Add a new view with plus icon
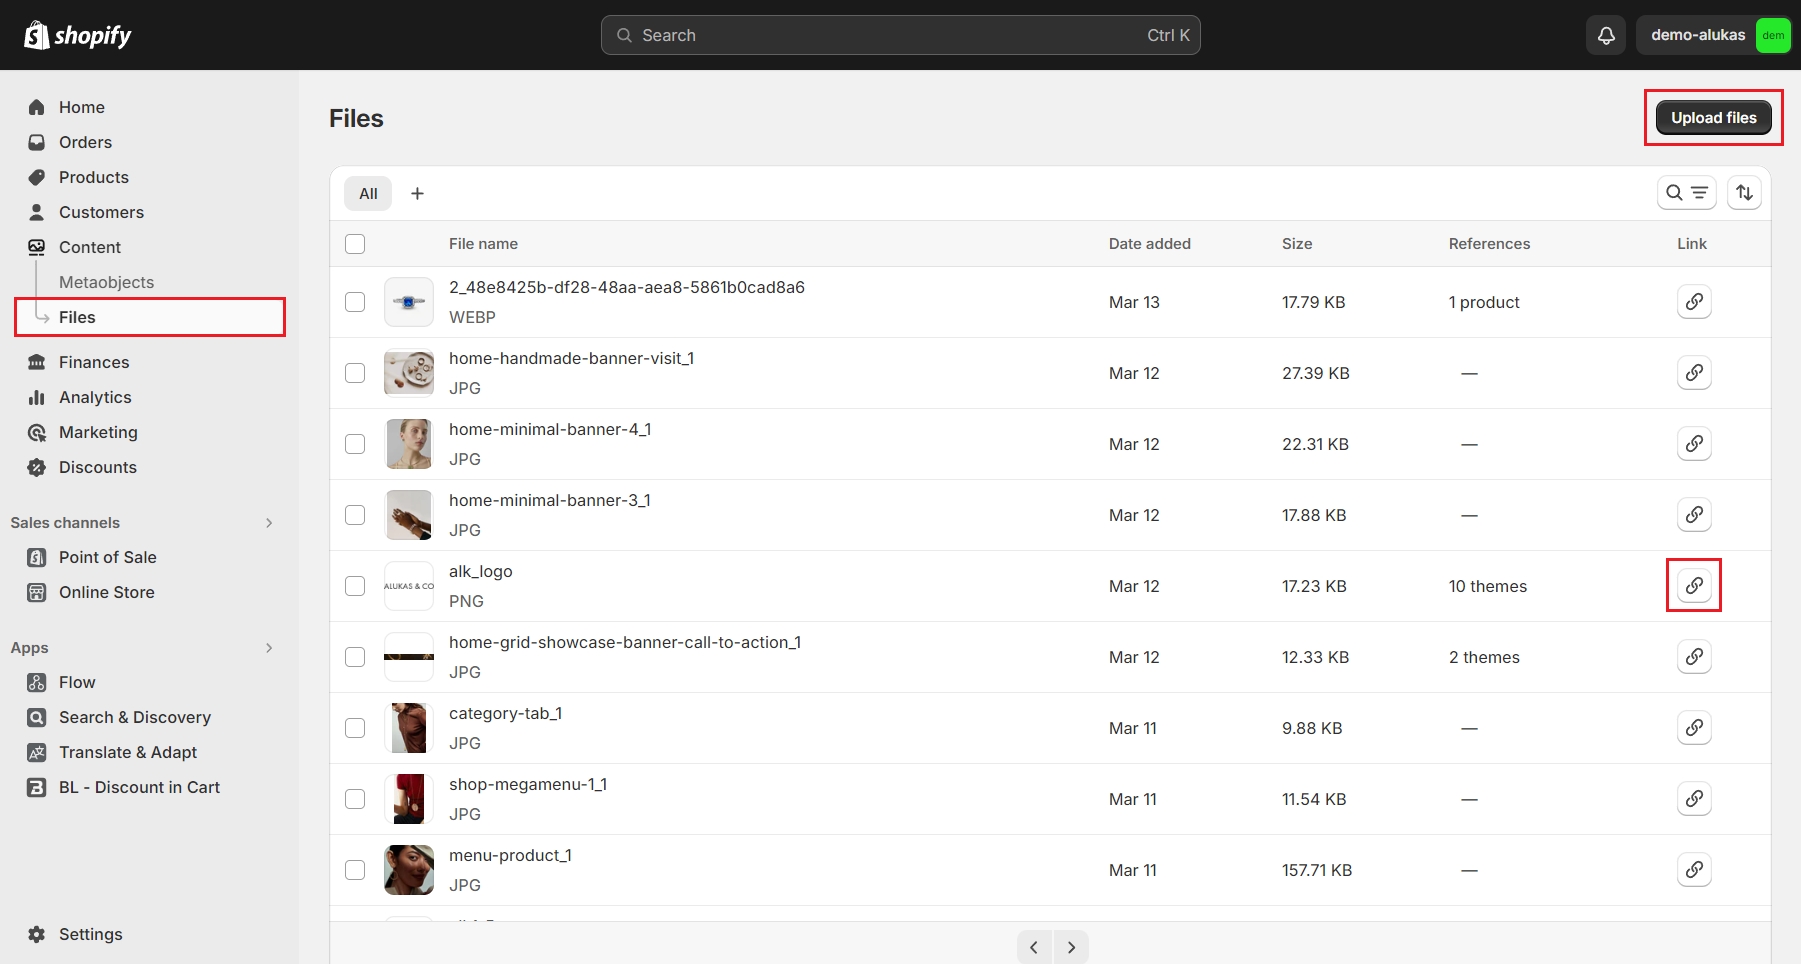Viewport: 1801px width, 964px height. point(417,193)
